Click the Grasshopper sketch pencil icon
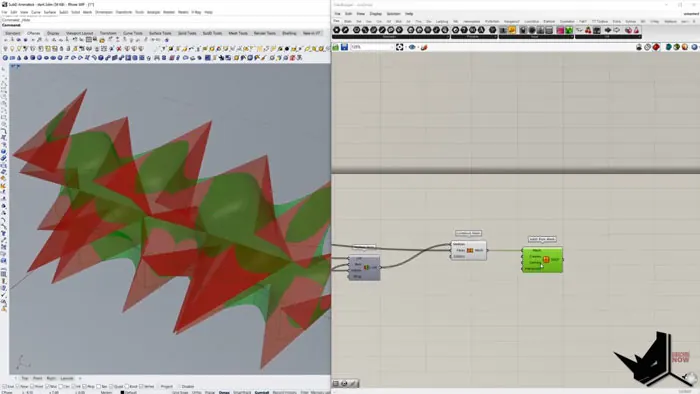Image resolution: width=700 pixels, height=394 pixels. [424, 47]
